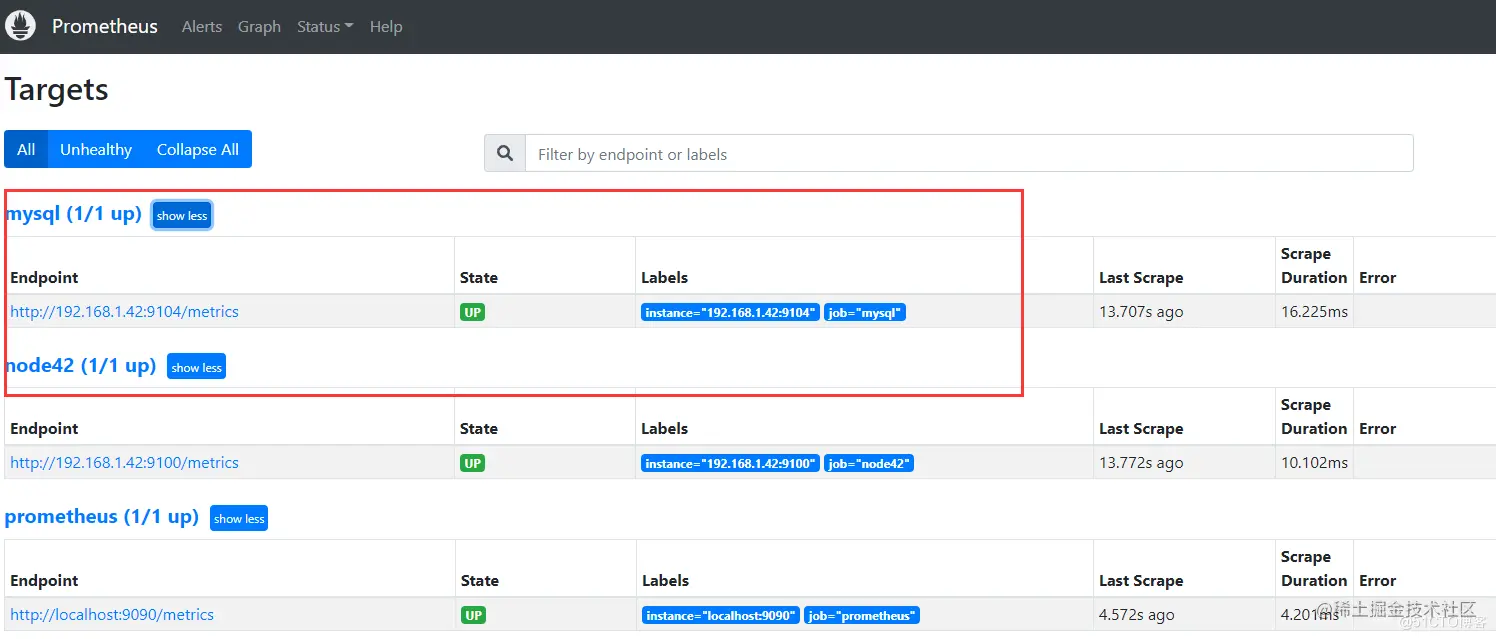Click the mysql (1/1 up) heading

pyautogui.click(x=74, y=214)
